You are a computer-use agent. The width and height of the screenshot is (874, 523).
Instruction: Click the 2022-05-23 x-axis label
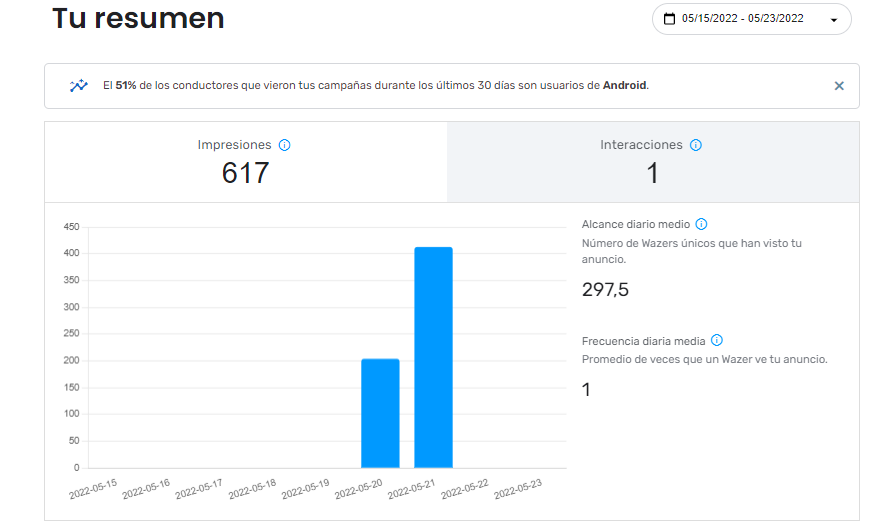pos(518,490)
